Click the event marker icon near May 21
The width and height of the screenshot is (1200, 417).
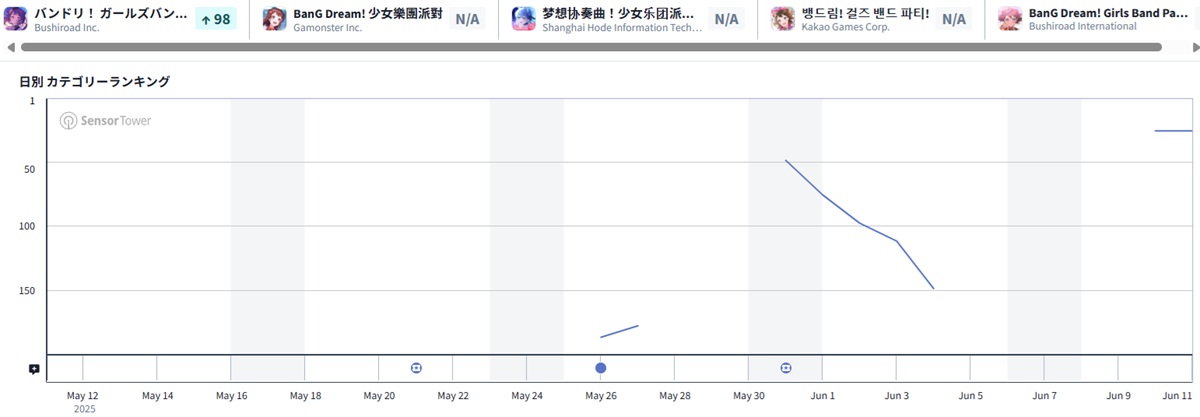coord(416,368)
